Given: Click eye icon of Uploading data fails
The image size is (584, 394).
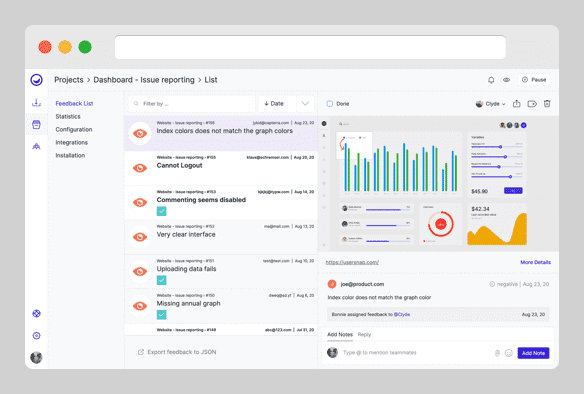Looking at the screenshot, I should [140, 271].
